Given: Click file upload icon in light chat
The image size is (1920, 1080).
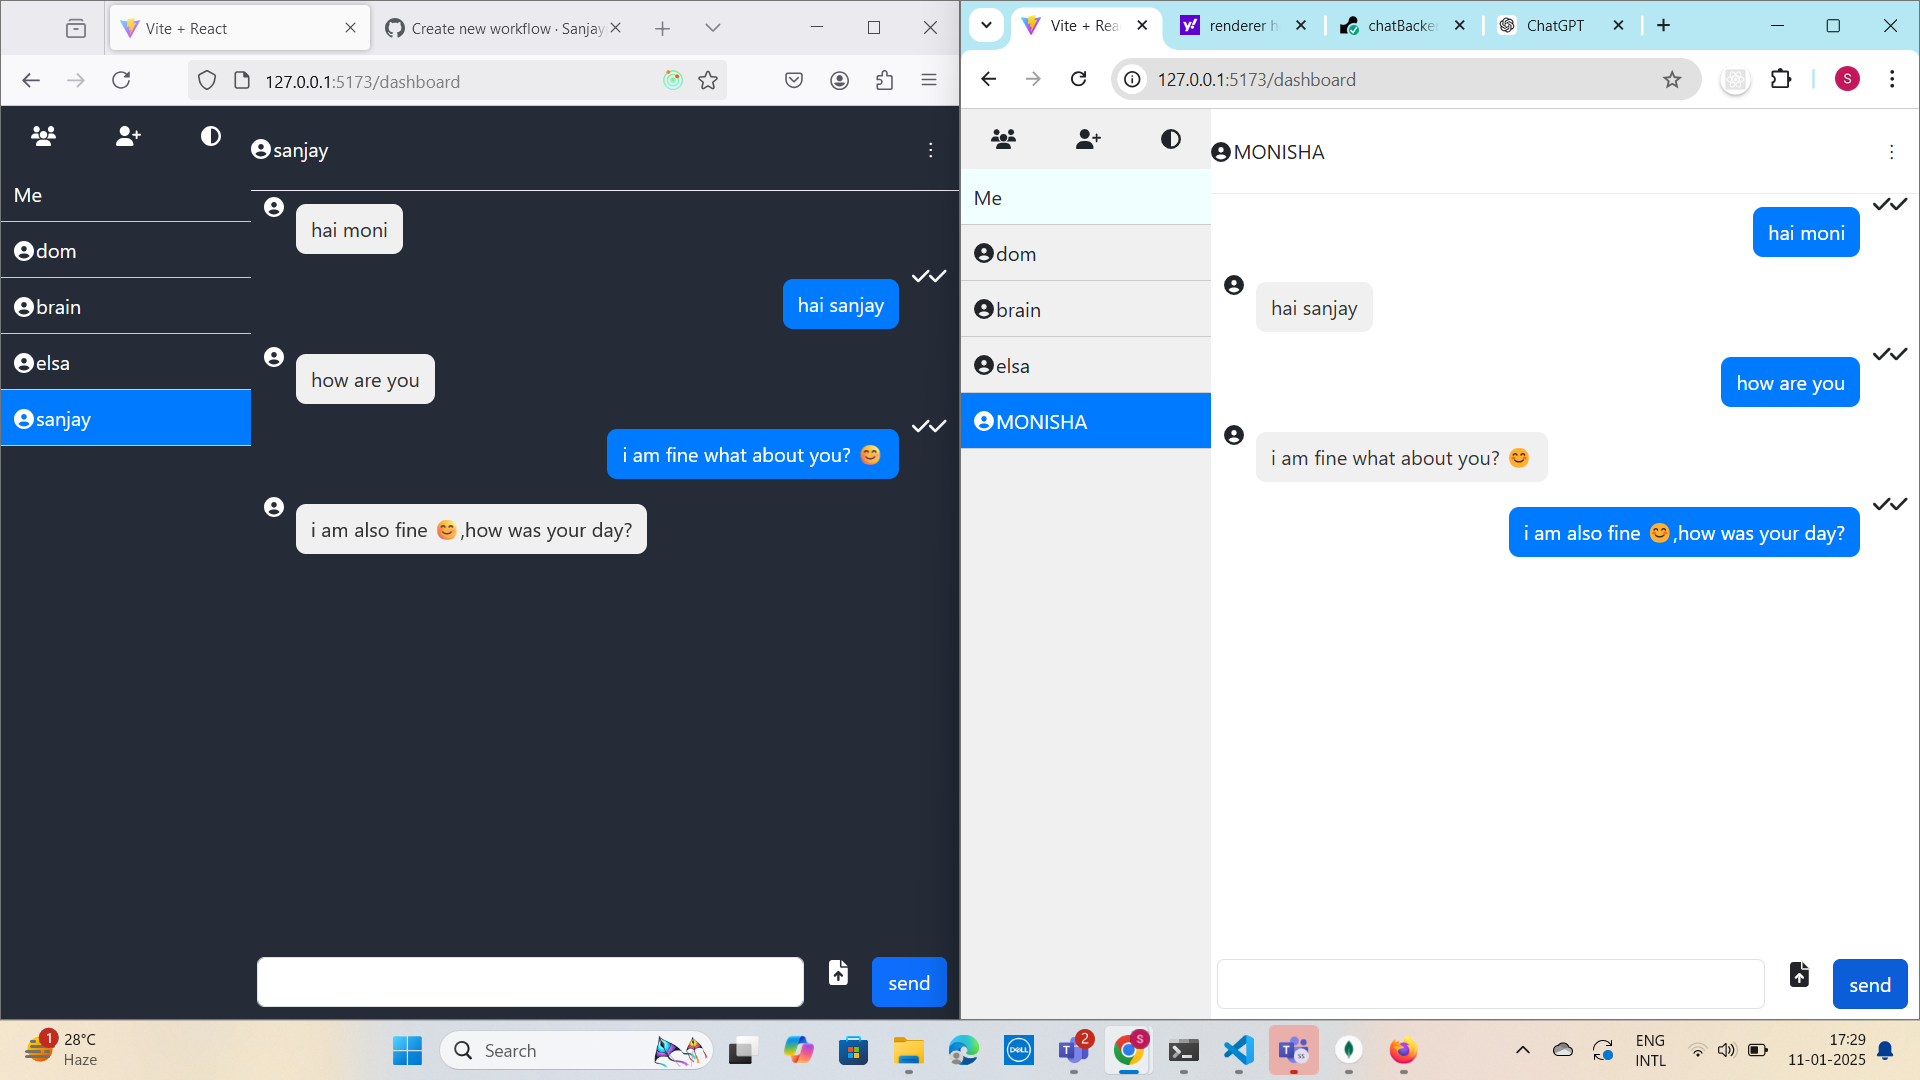Looking at the screenshot, I should click(x=1799, y=974).
